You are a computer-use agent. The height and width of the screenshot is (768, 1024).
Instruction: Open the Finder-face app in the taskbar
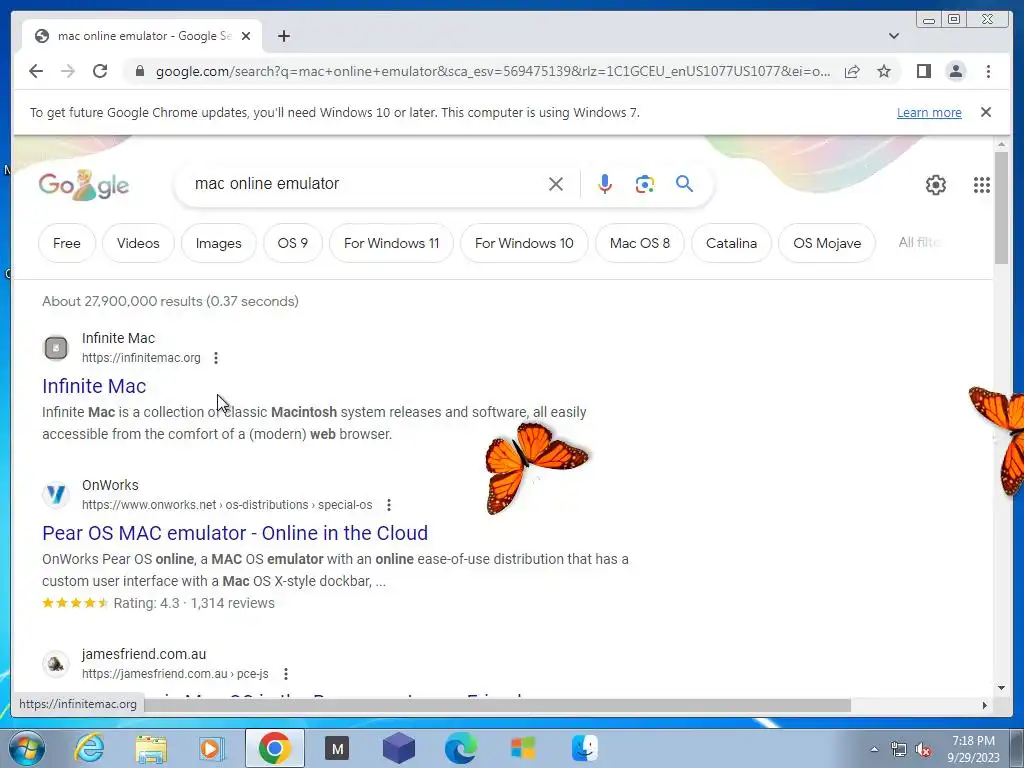click(584, 748)
